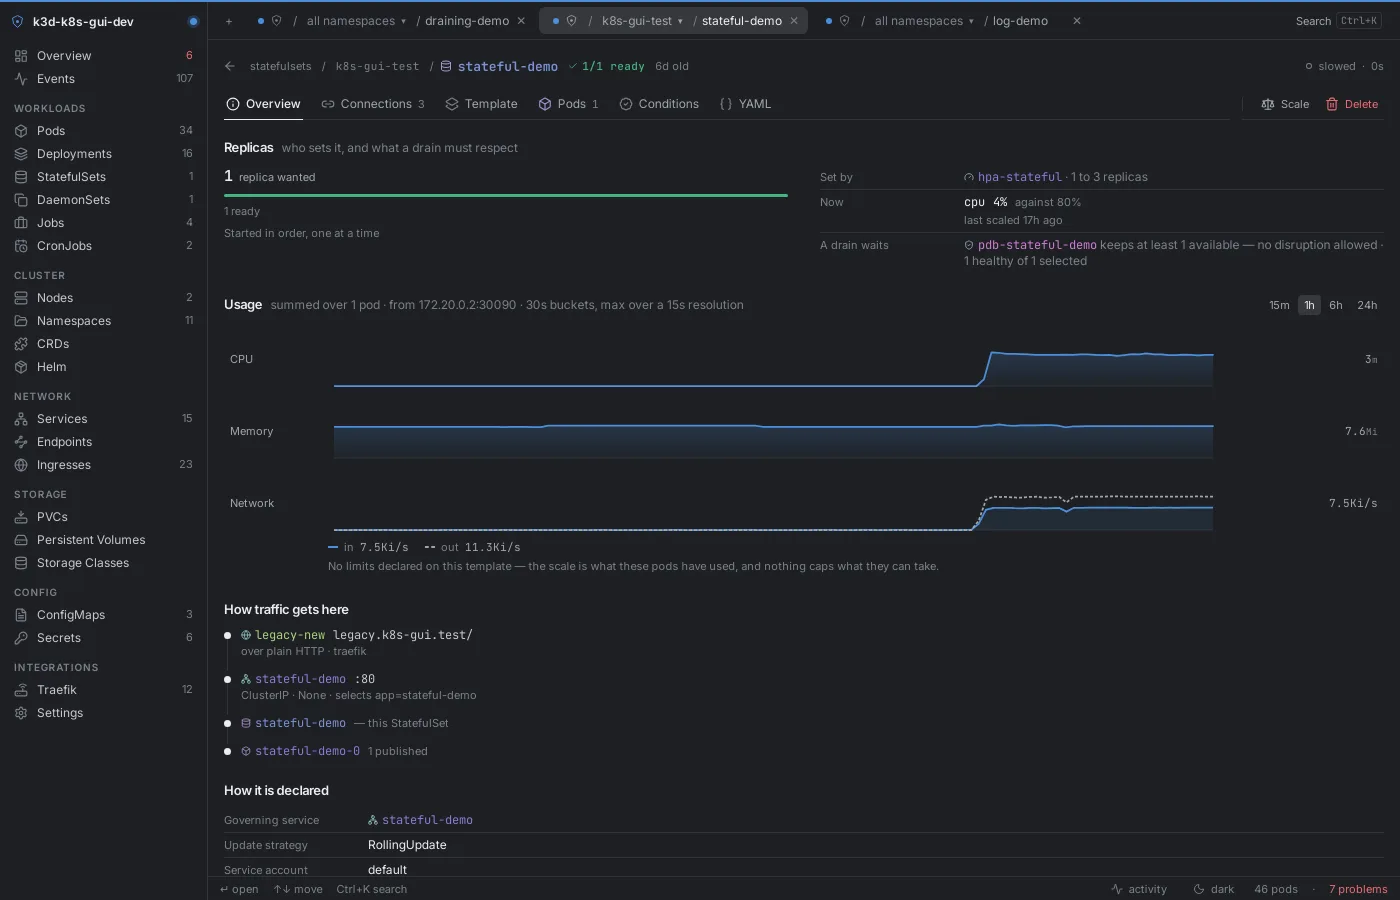Select StatefulSets in sidebar
Screen dimensions: 1400x900
[x=103, y=177]
